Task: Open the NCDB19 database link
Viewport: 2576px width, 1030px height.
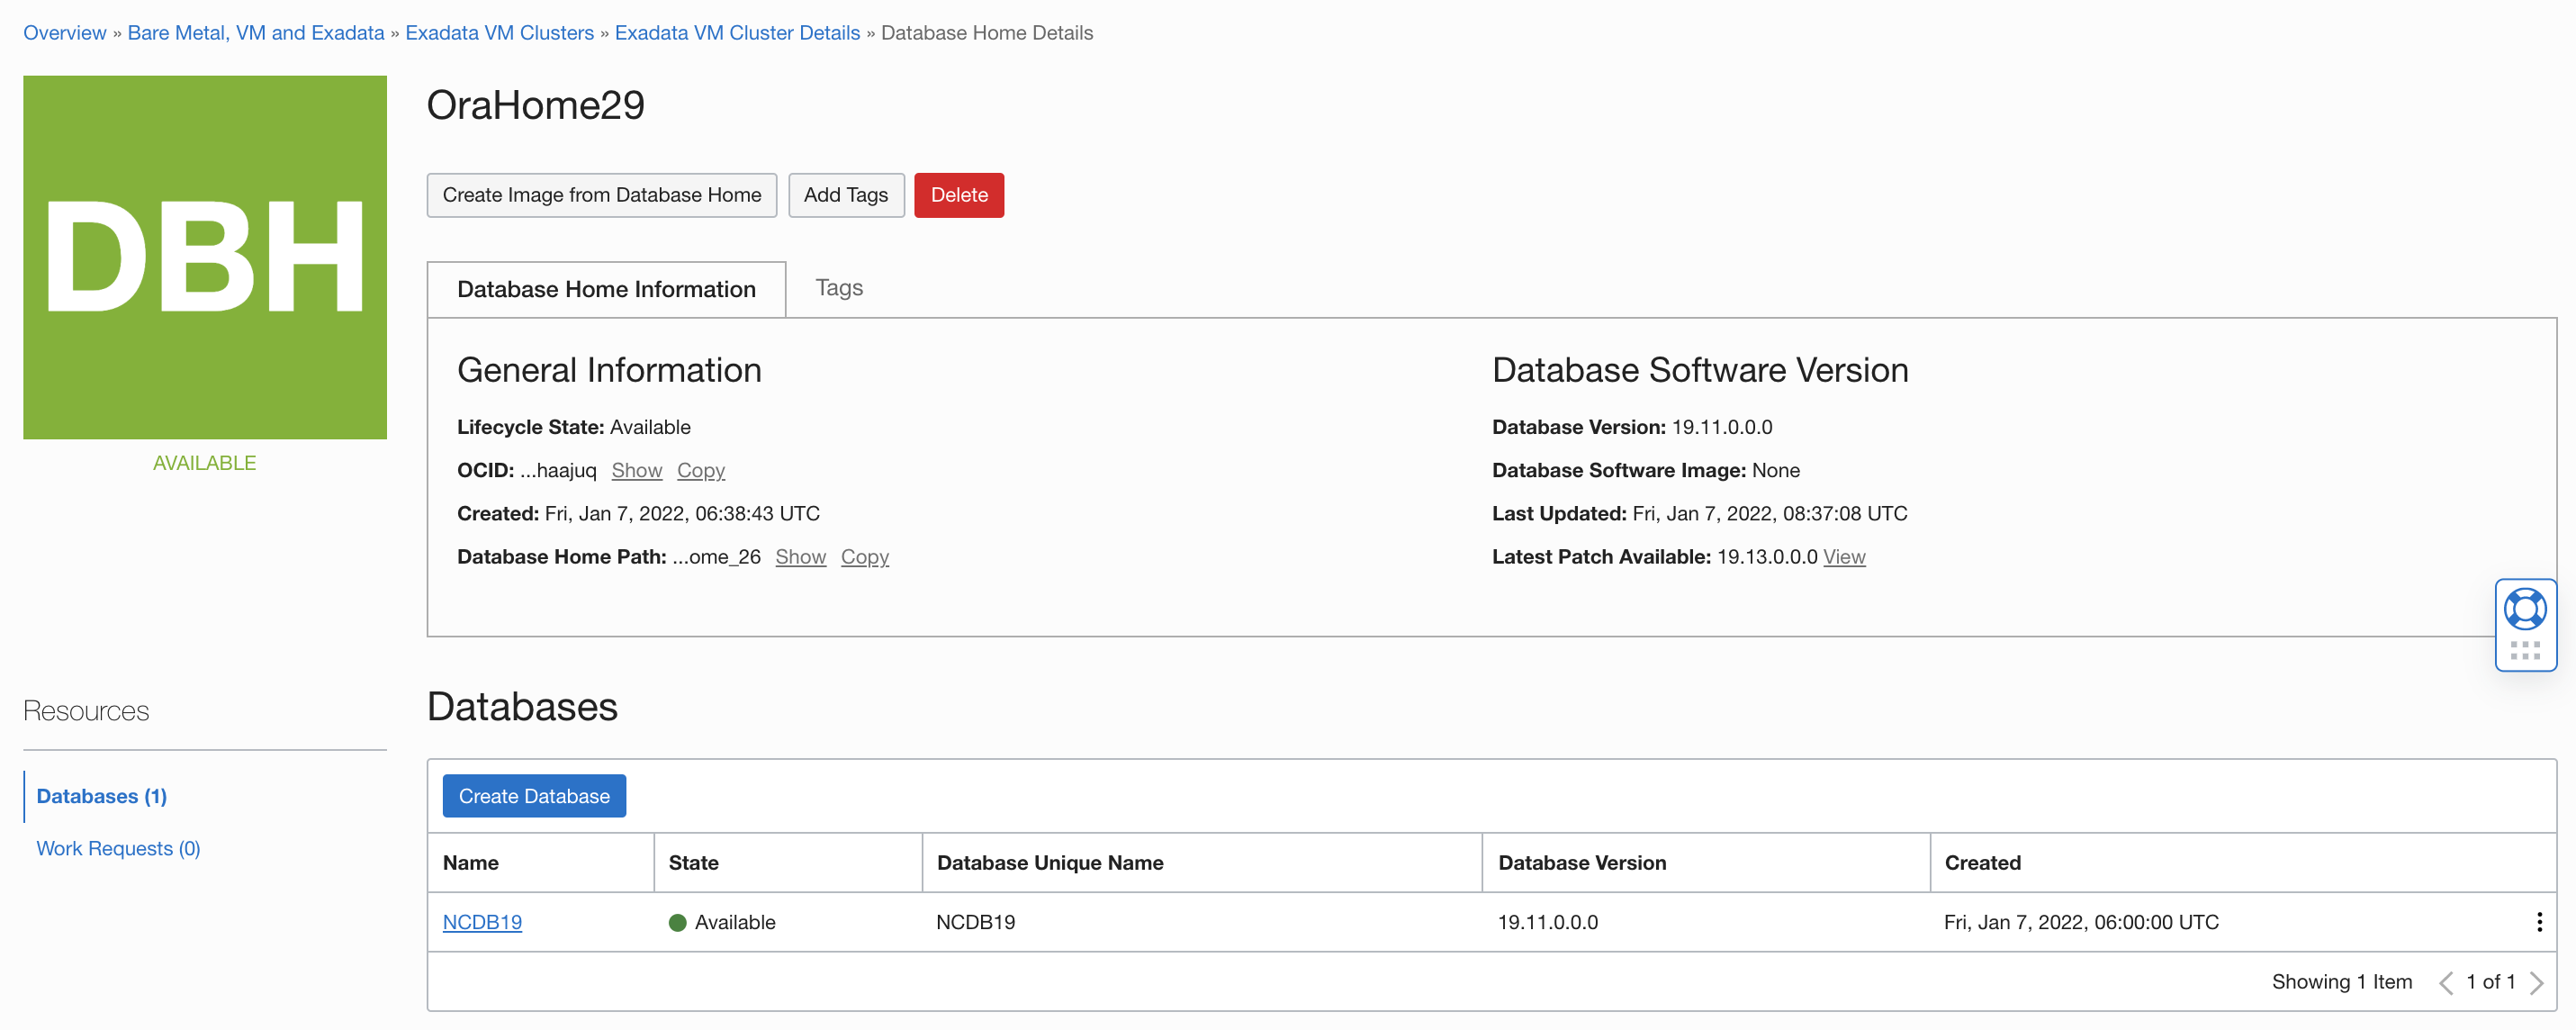Action: (482, 922)
